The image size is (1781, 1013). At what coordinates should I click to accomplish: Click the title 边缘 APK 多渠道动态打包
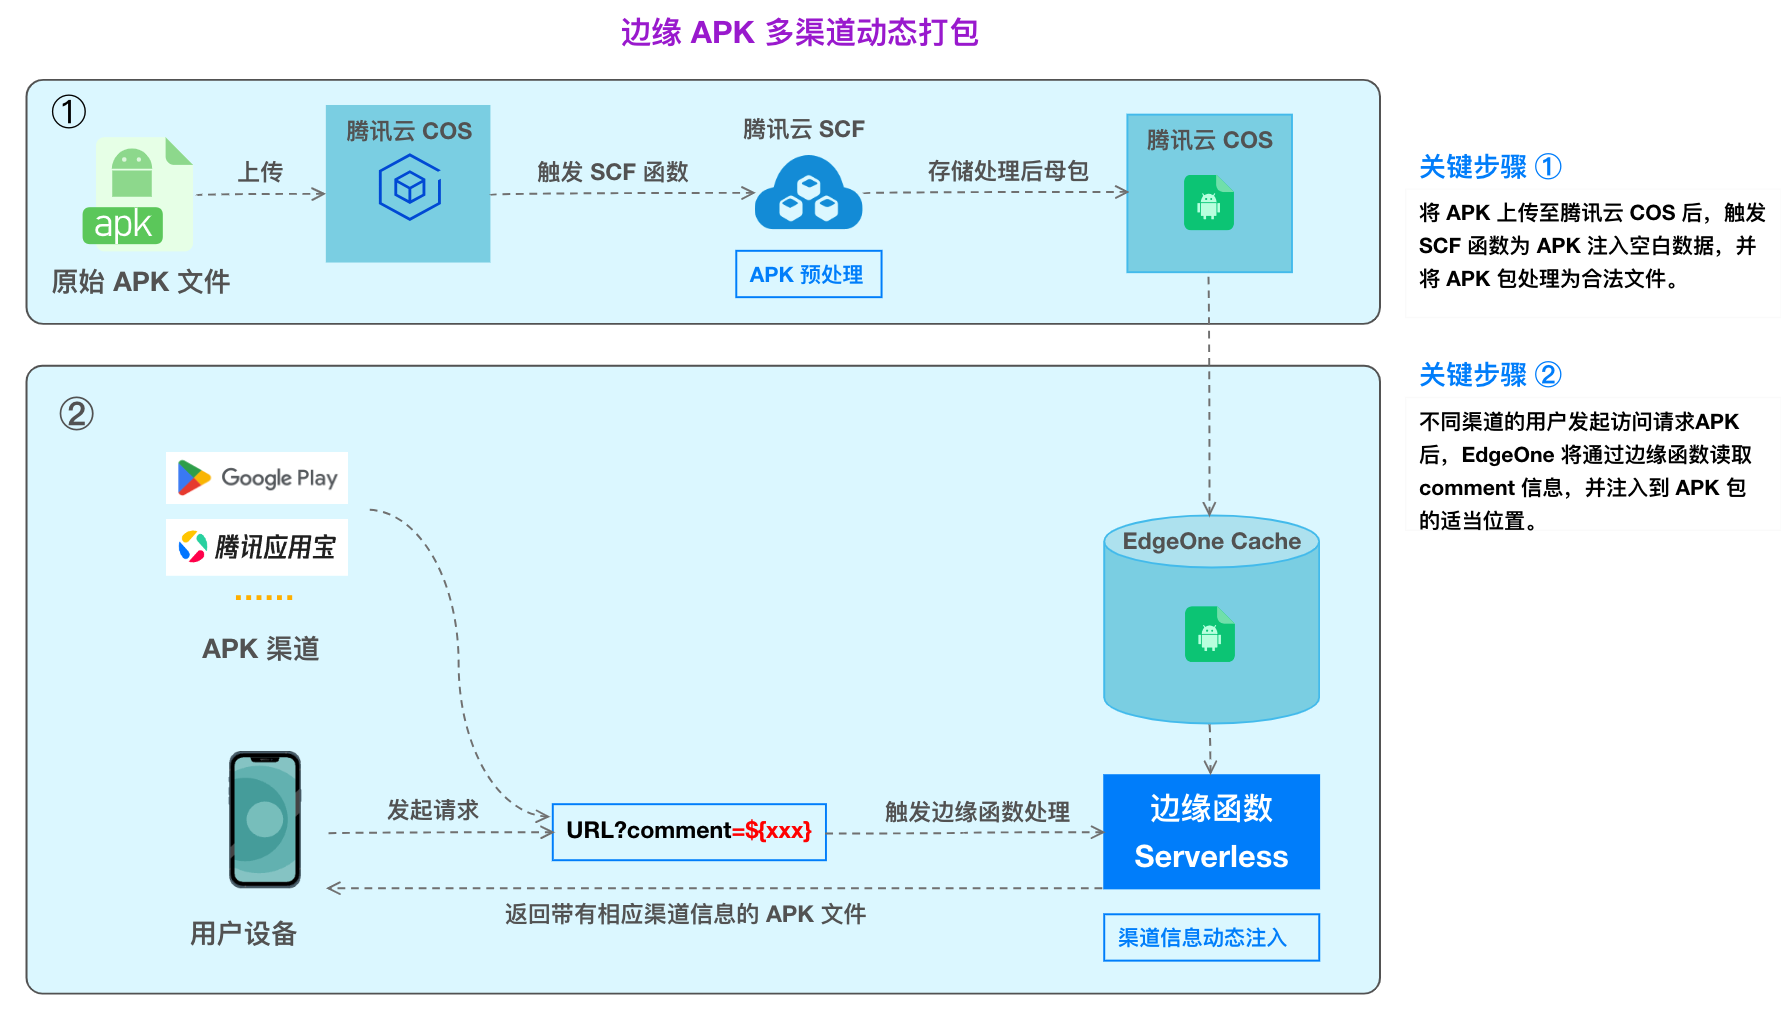point(799,32)
